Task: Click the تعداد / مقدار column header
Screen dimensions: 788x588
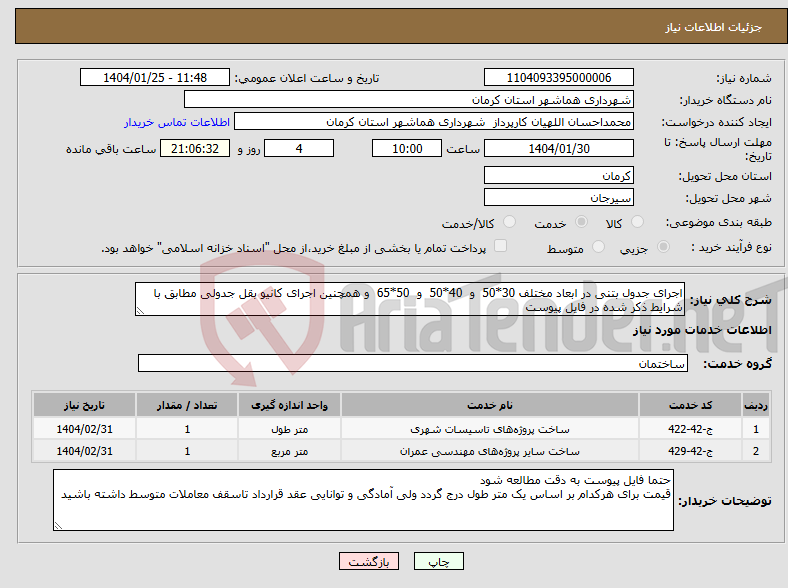Action: pyautogui.click(x=187, y=405)
